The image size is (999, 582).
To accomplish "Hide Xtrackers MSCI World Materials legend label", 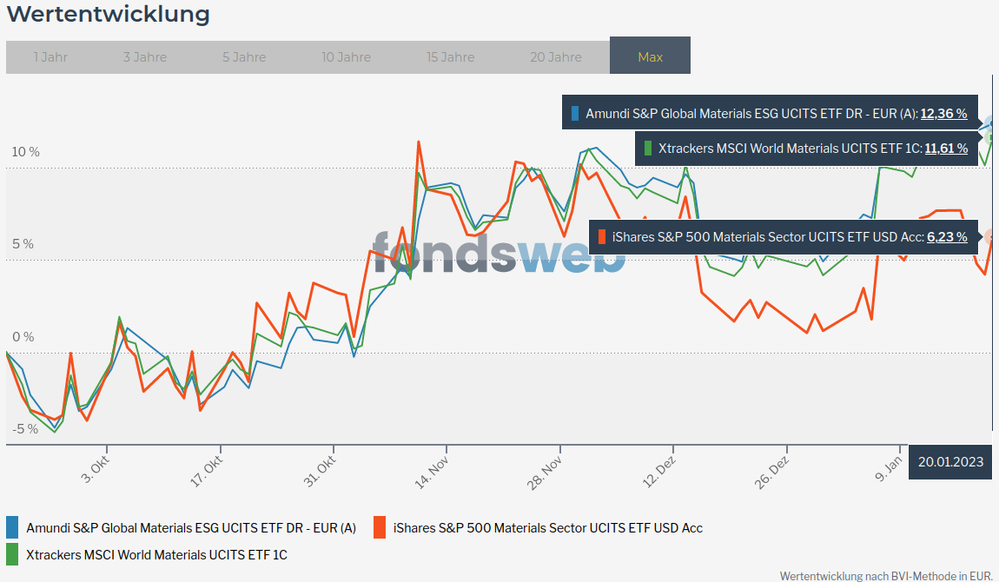I will click(156, 554).
